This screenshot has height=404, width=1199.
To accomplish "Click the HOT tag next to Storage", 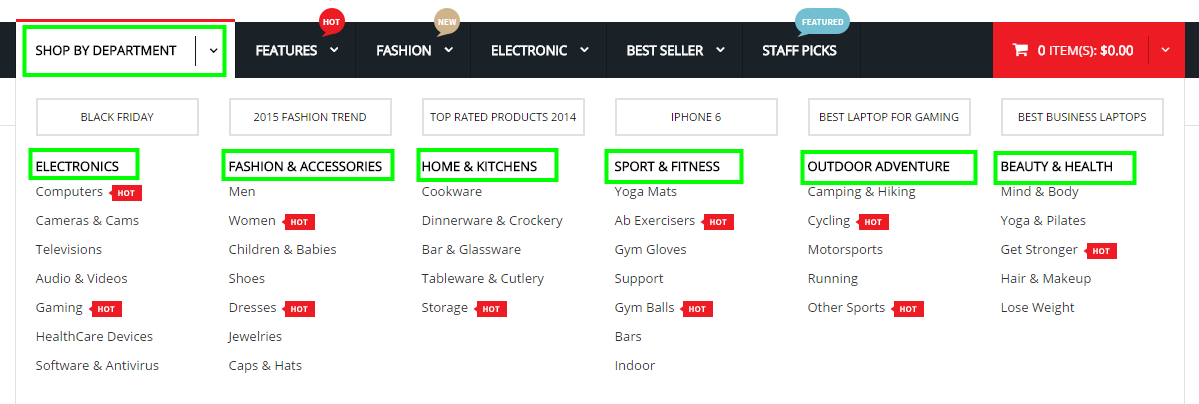I will [491, 309].
